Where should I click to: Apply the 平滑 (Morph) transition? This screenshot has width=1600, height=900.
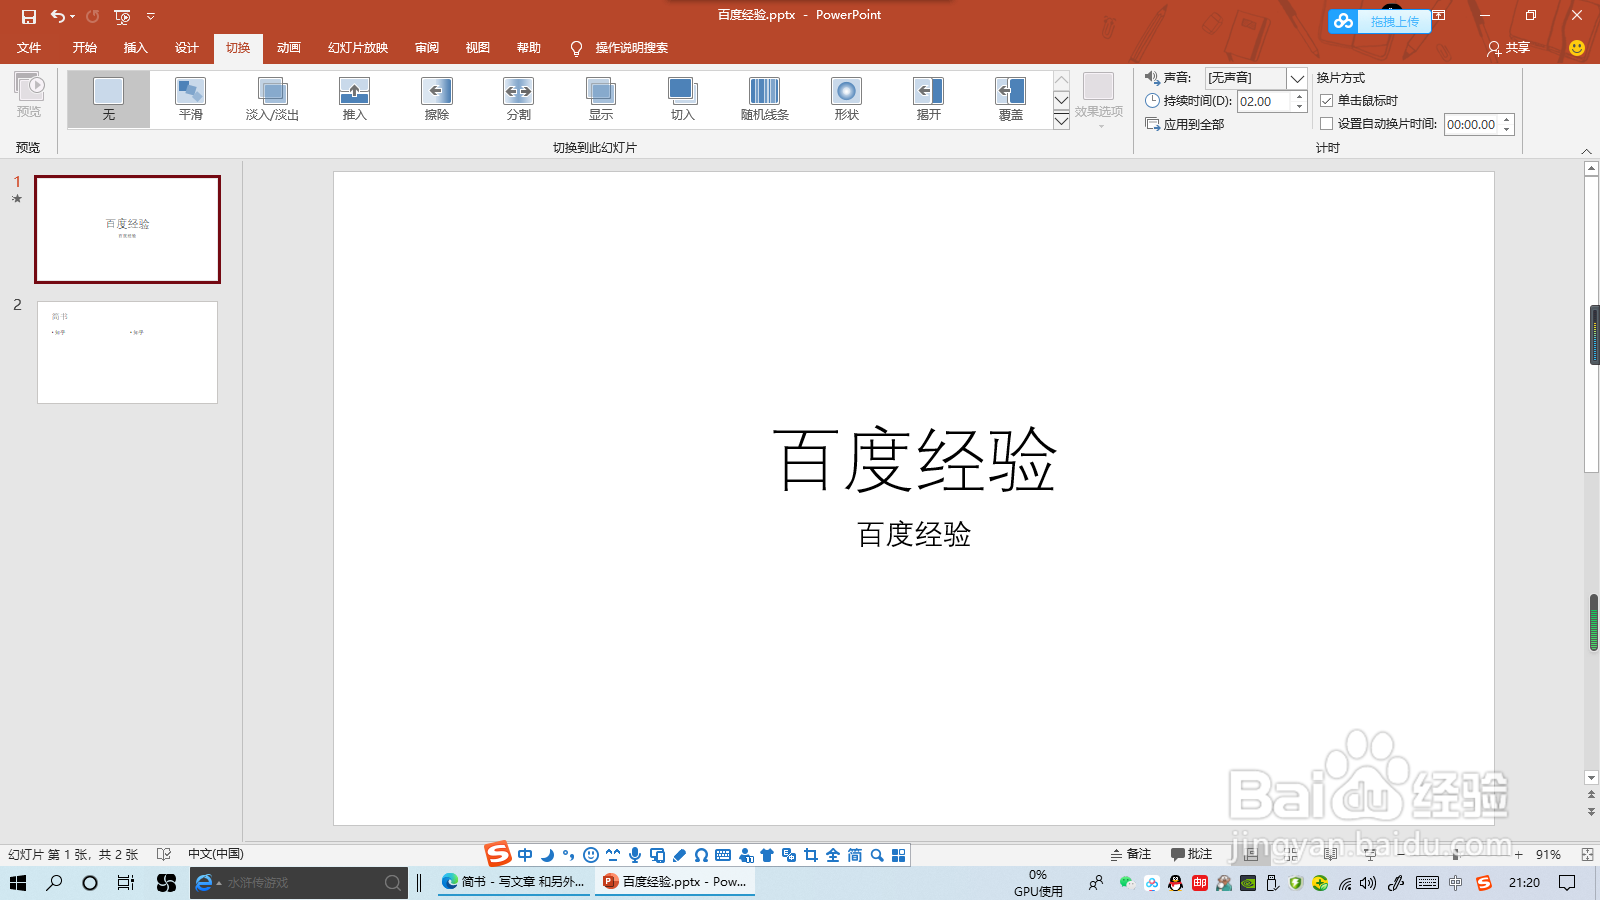190,99
